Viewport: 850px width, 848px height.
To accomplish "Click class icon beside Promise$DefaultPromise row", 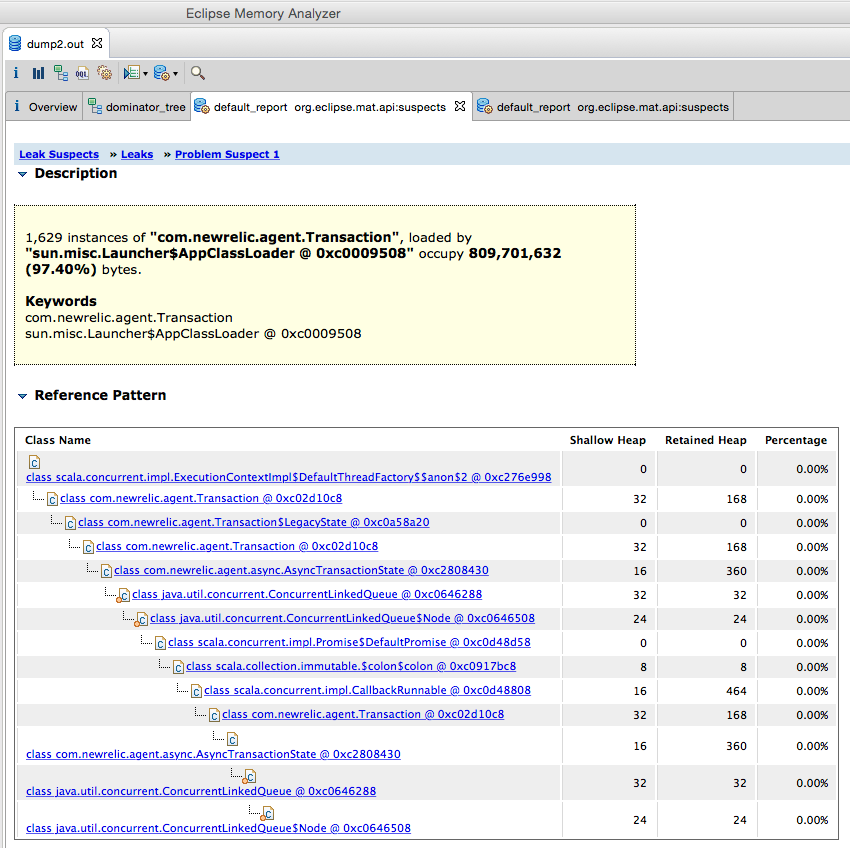I will coord(160,643).
